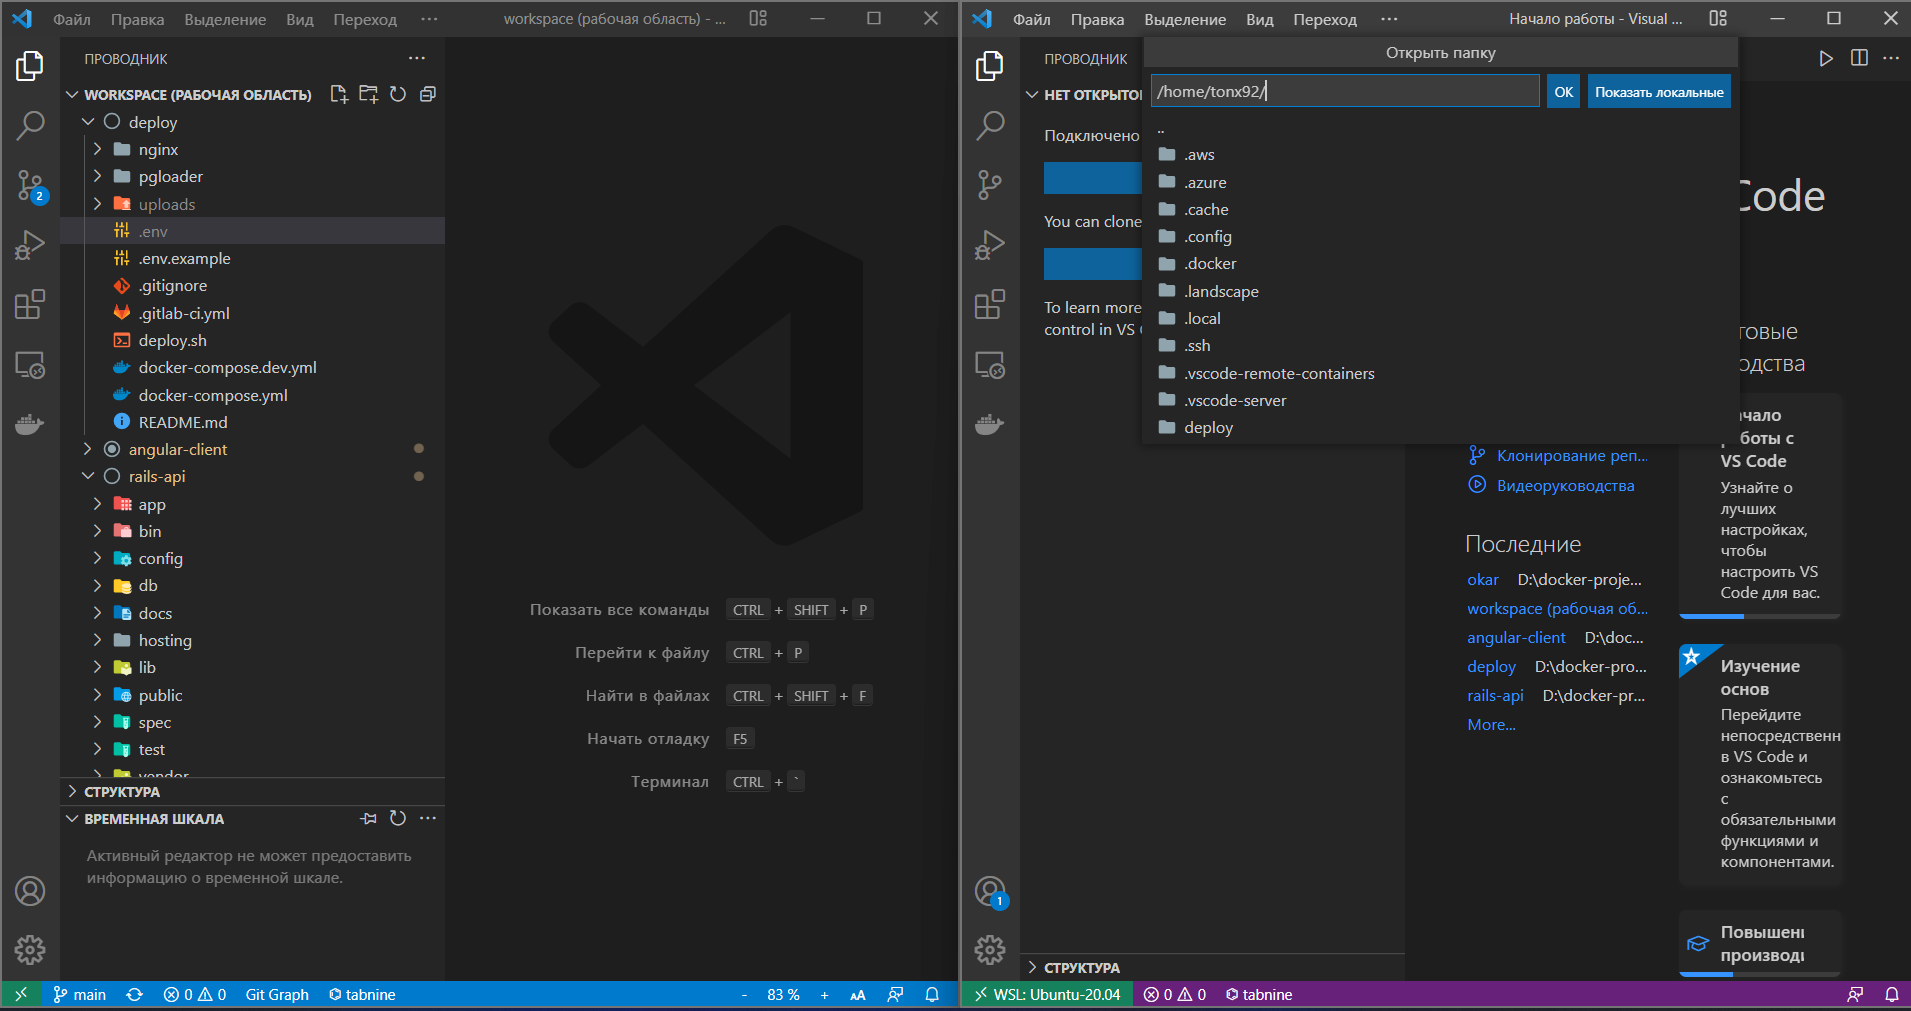Open overflow menu ellipsis in right window menu bar
The image size is (1911, 1011).
1389,19
